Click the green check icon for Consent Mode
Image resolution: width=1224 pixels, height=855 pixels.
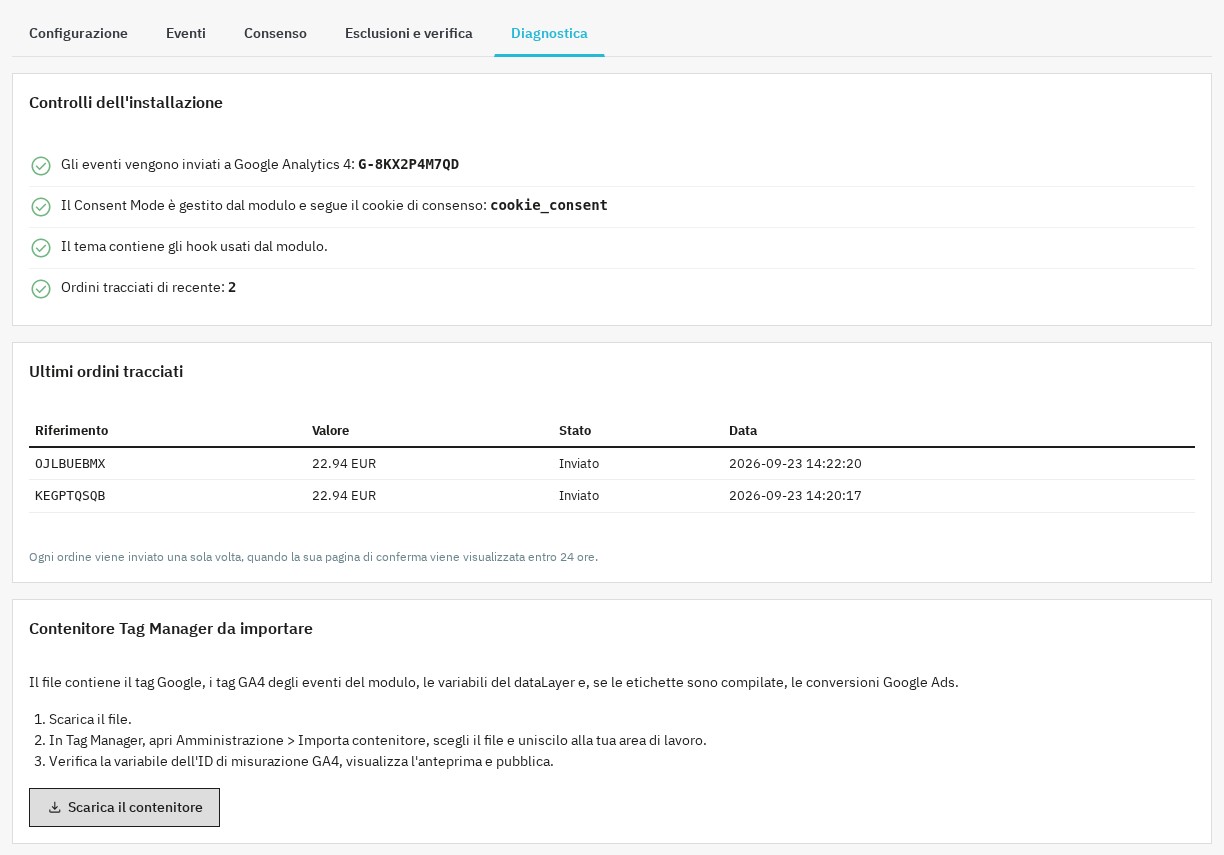41,207
